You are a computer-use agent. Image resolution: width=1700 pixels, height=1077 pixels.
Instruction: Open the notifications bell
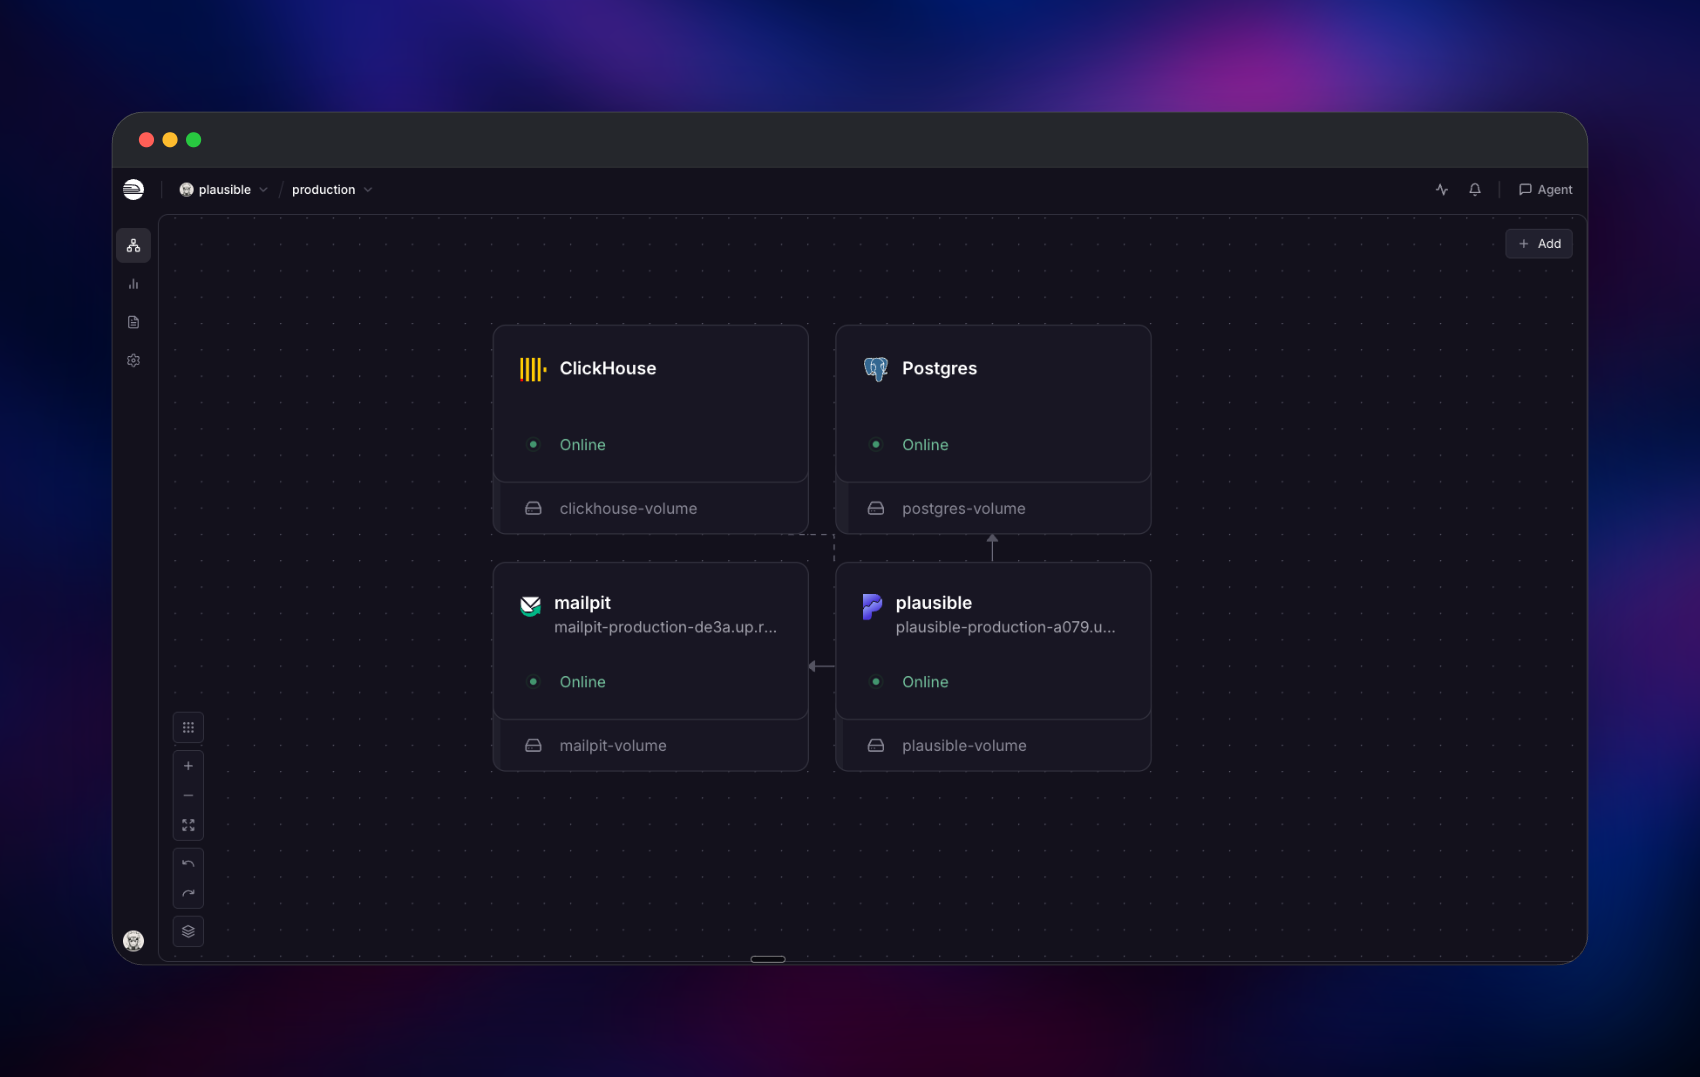(1475, 190)
